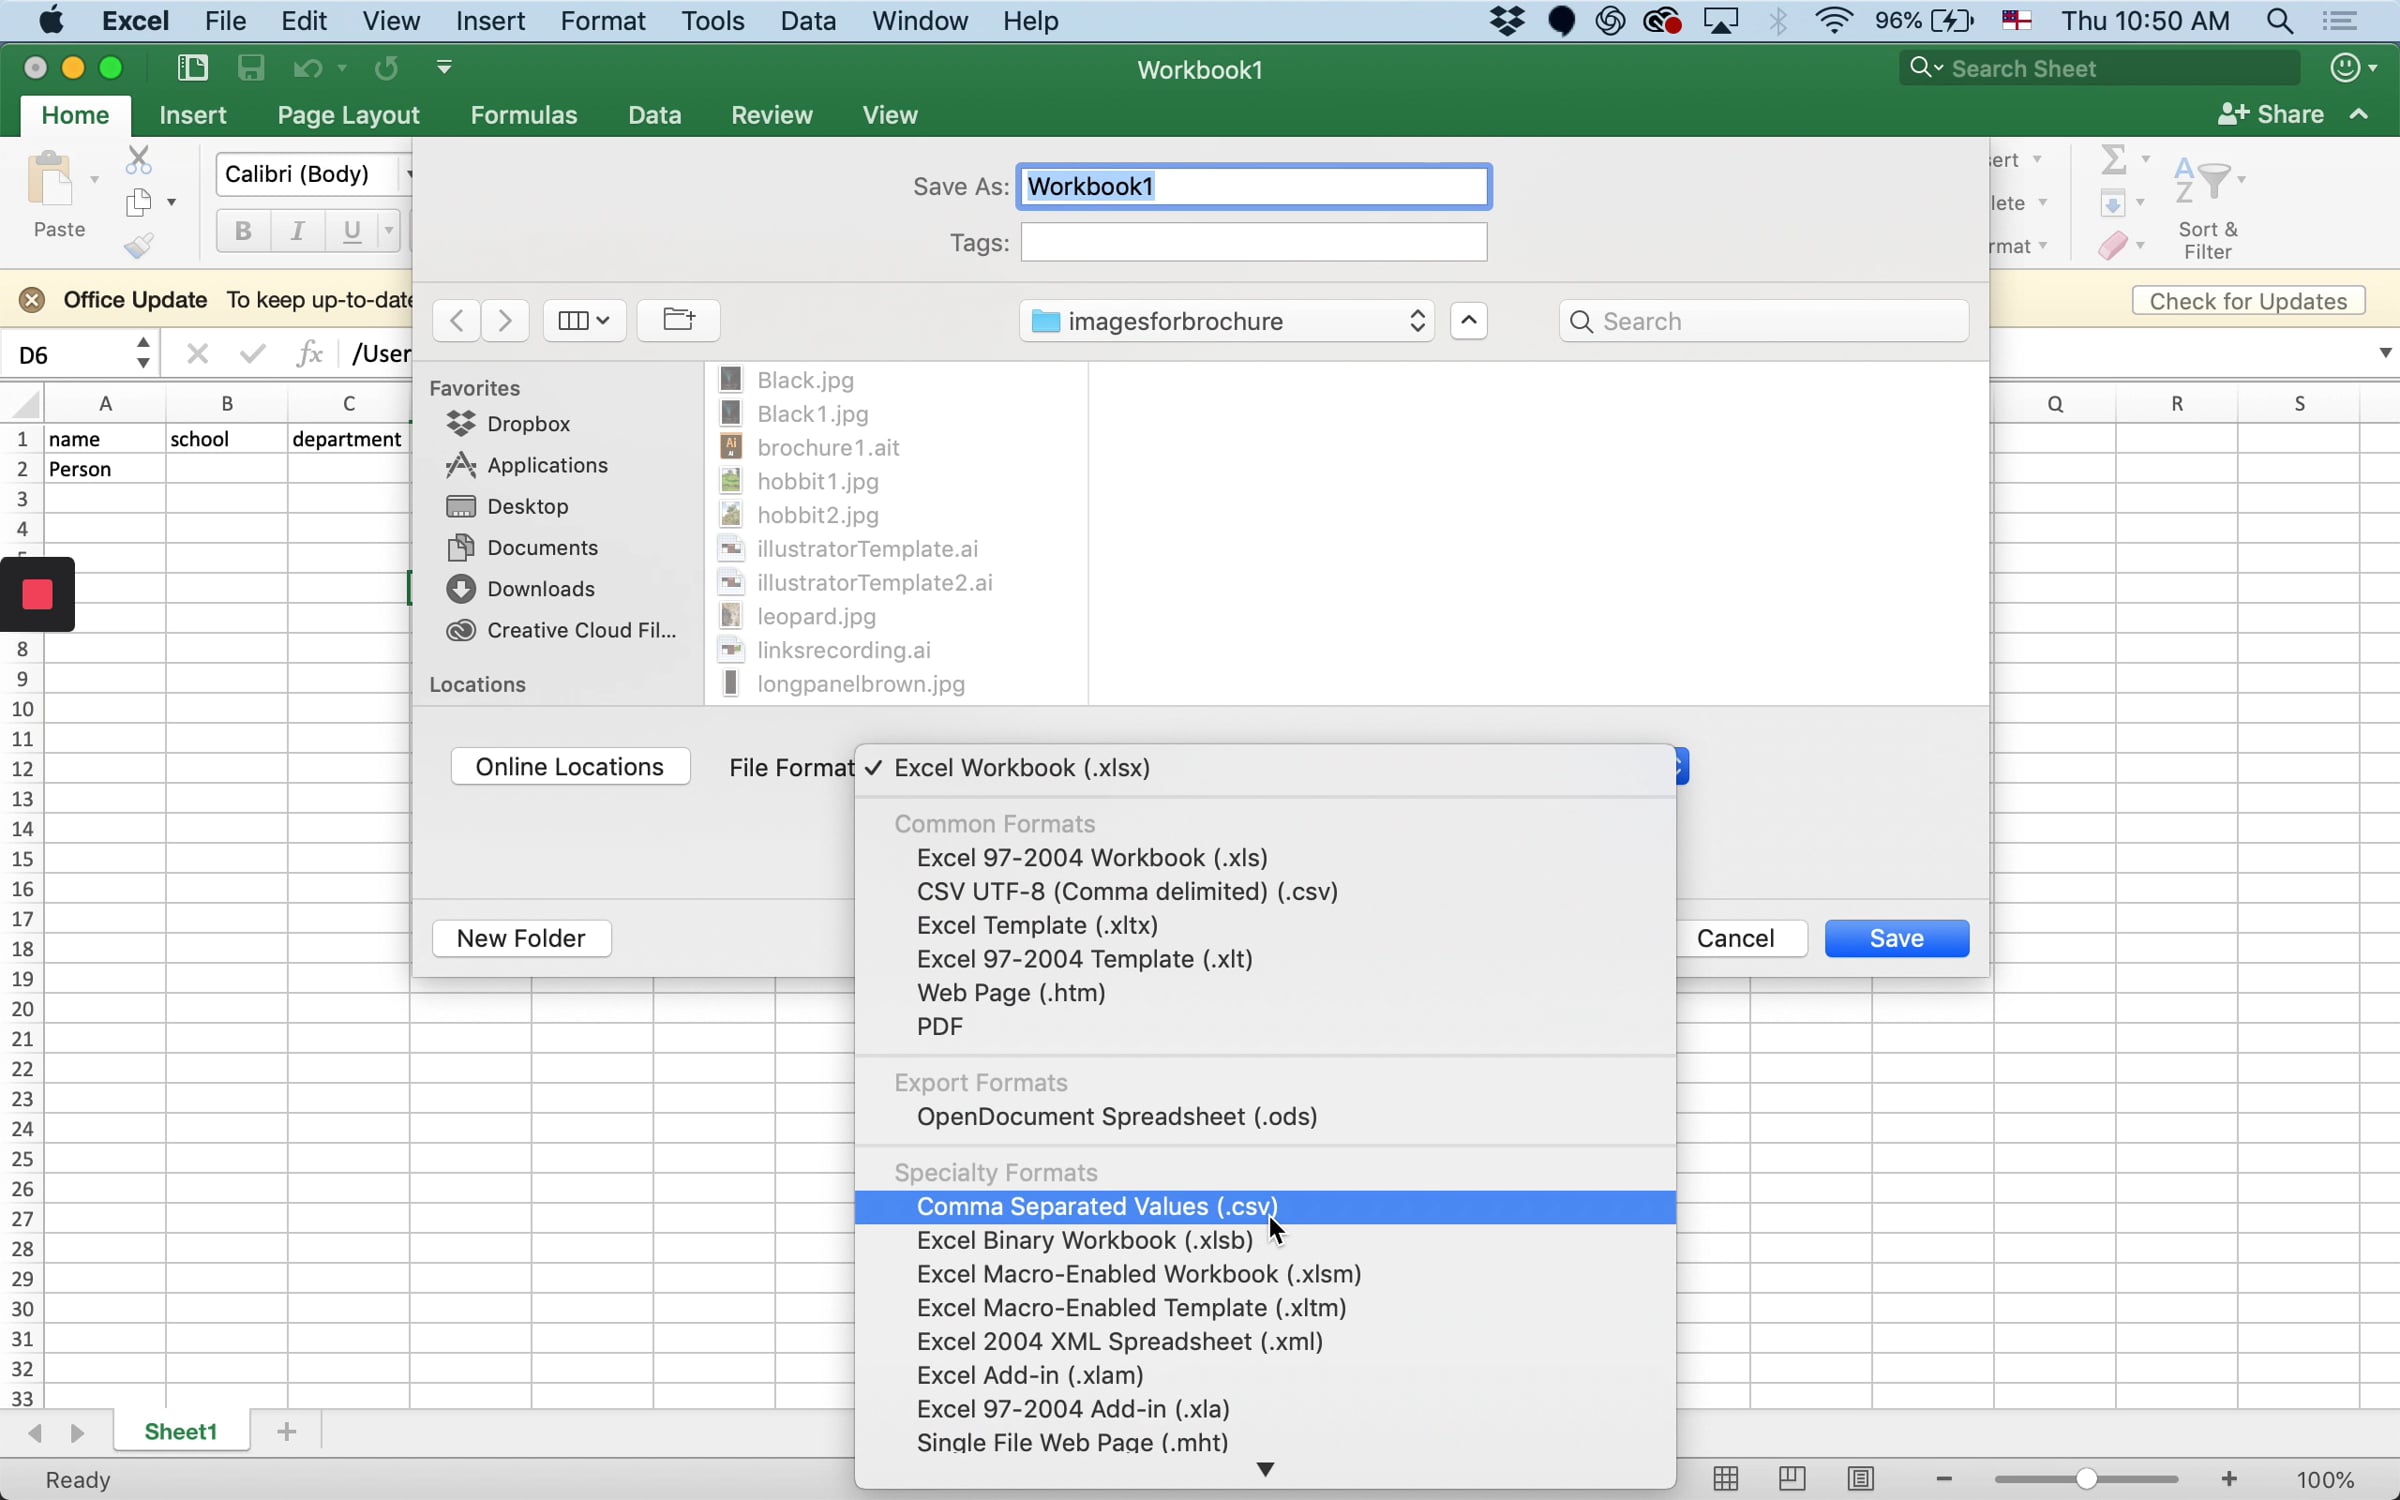Click the Save icon in title bar toolbar
This screenshot has height=1500, width=2400.
tap(250, 68)
